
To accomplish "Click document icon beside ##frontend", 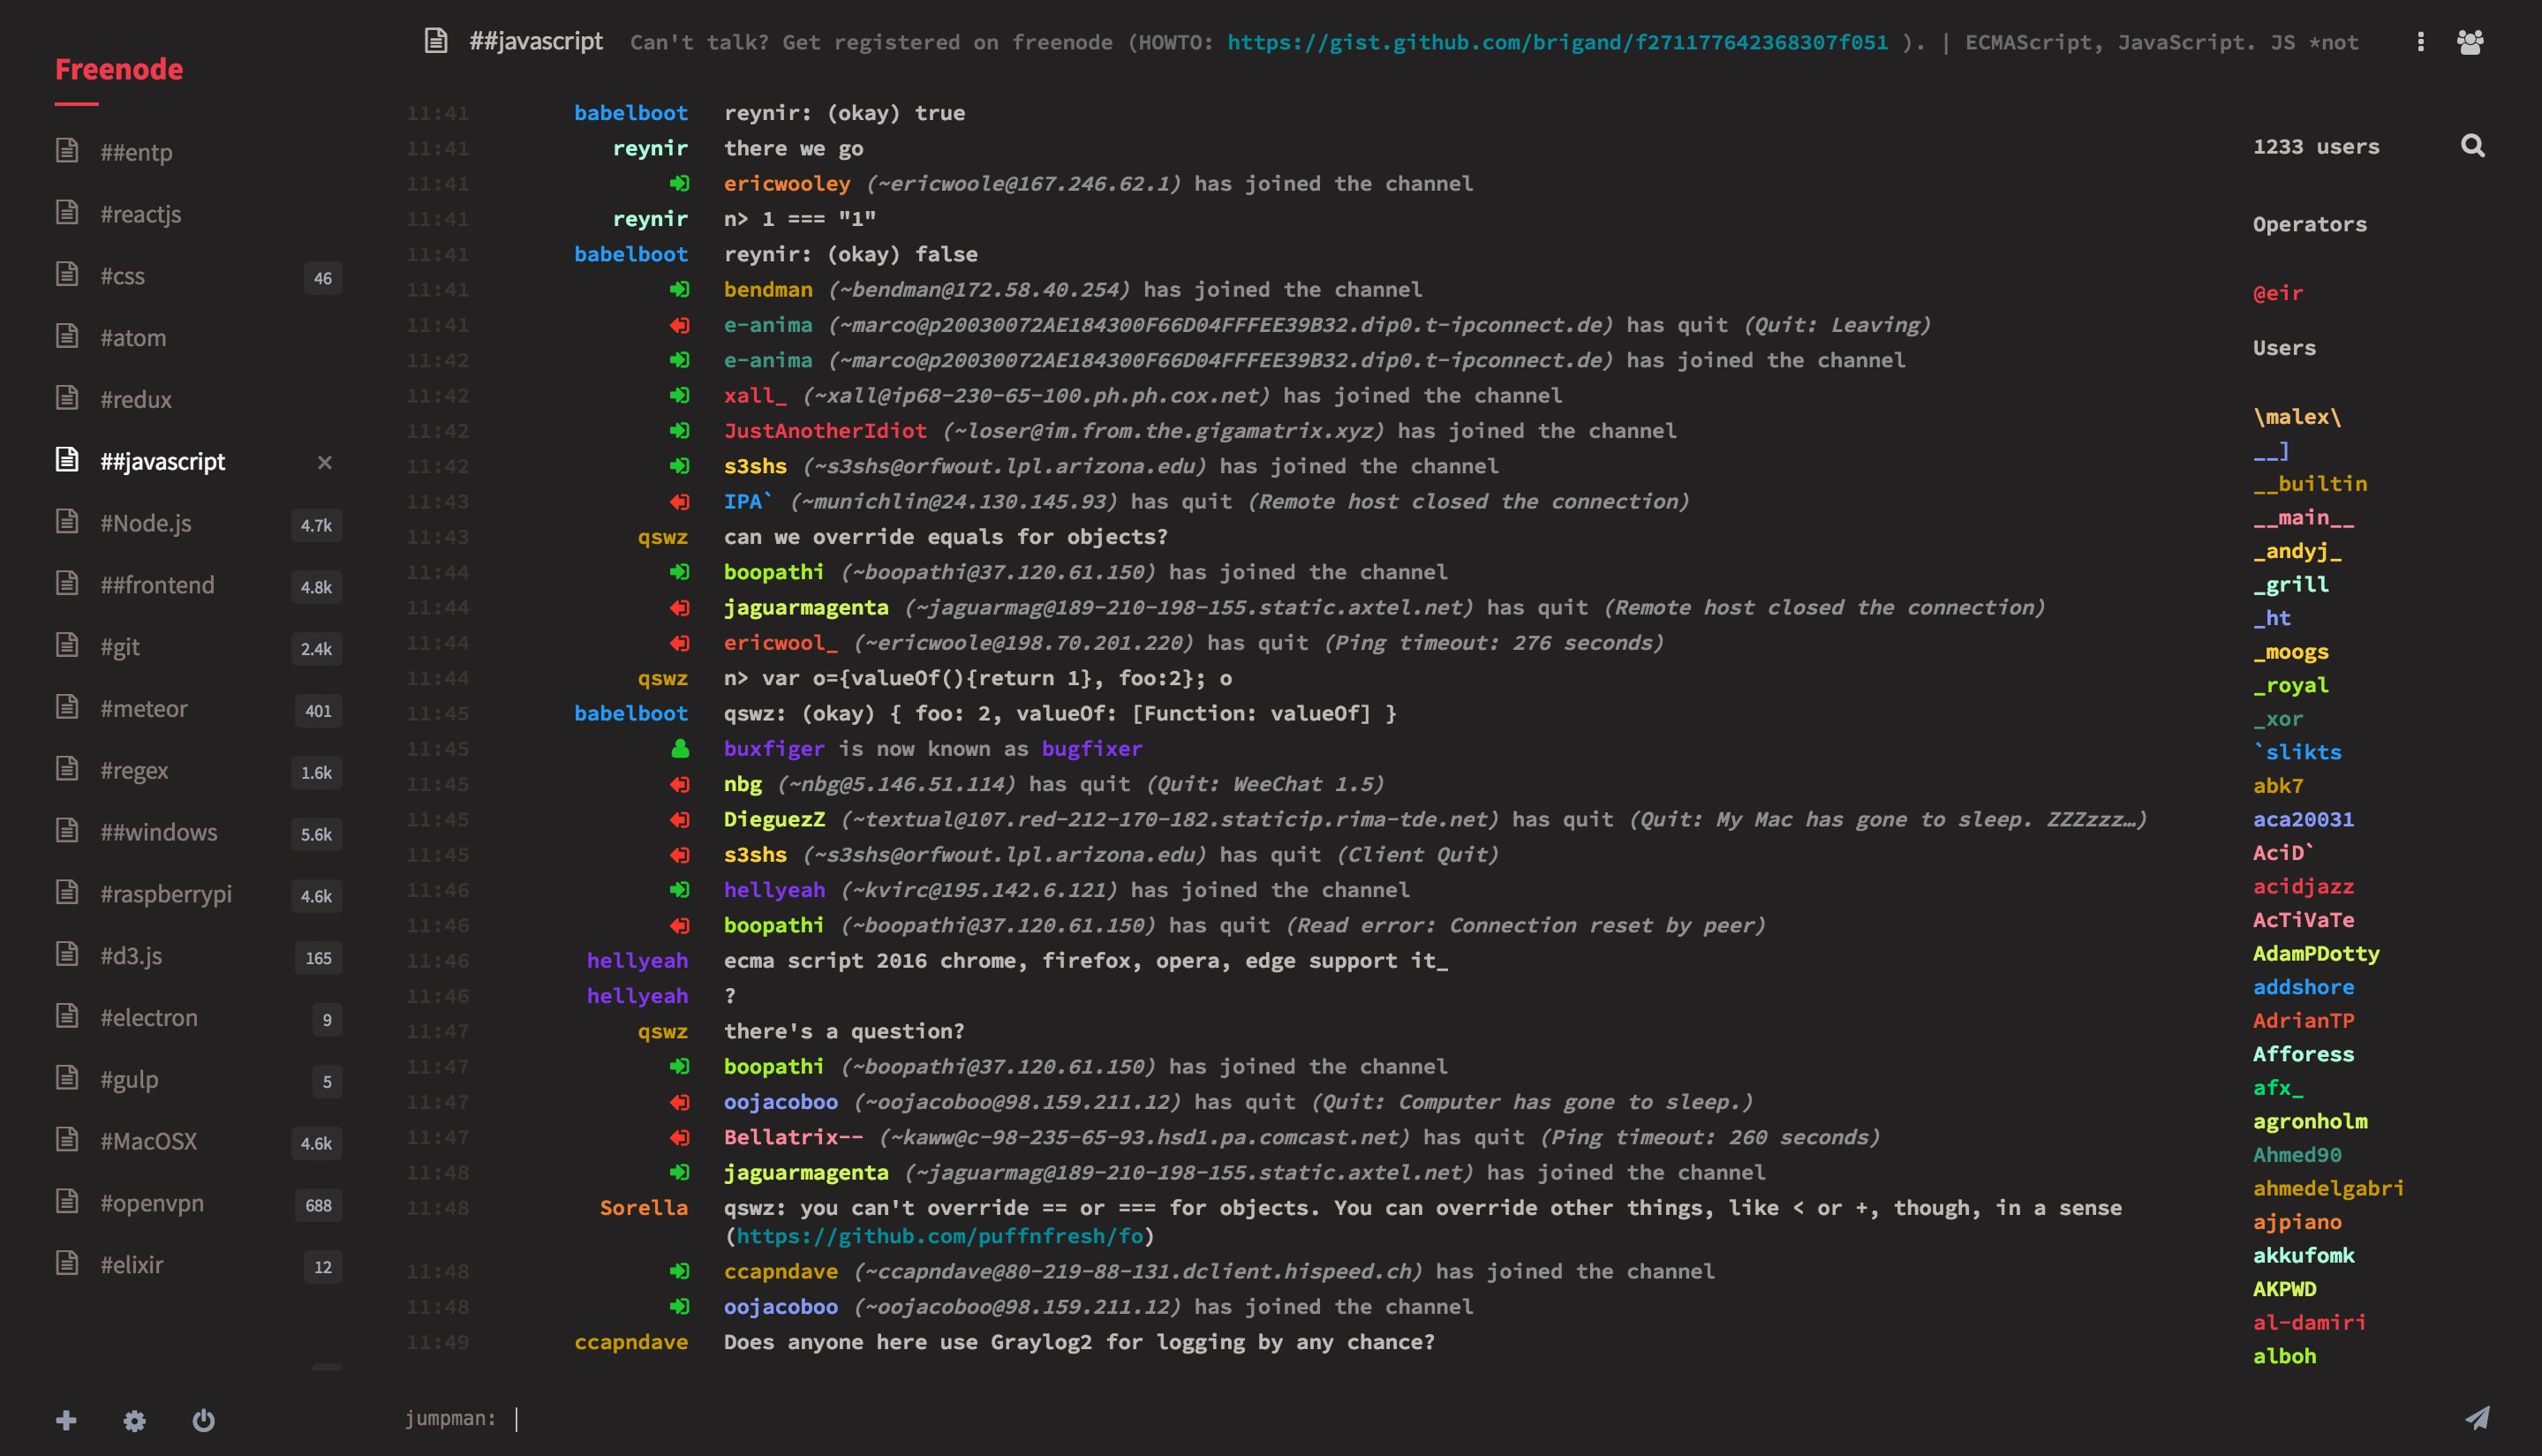I will 67,584.
